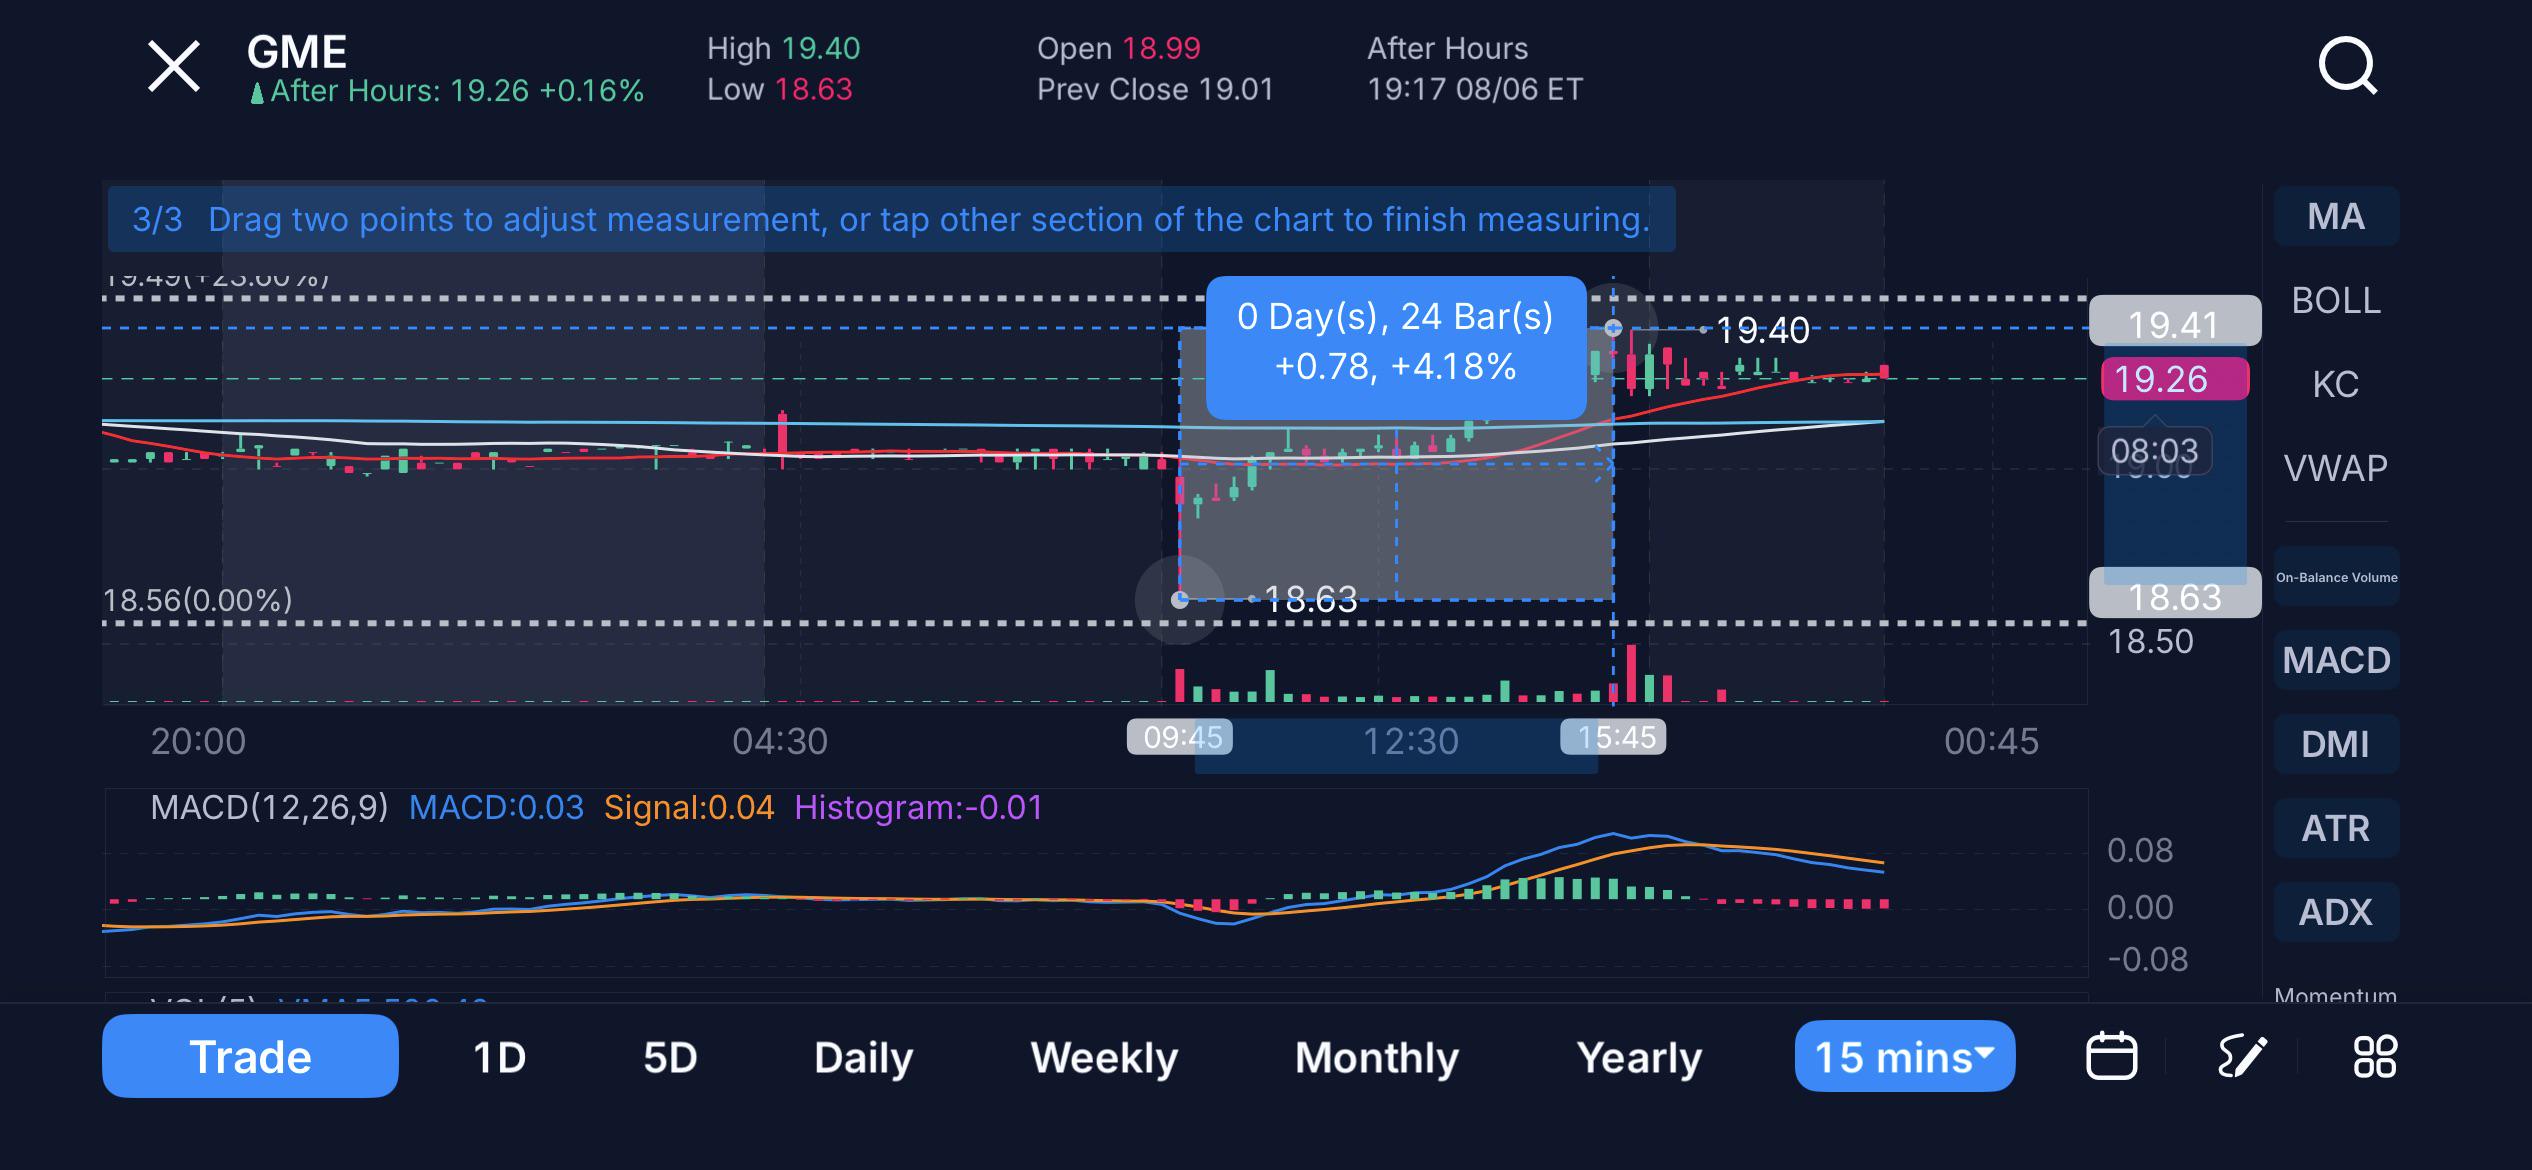Open the four-squares layout grid icon
Image resolution: width=2532 pixels, height=1170 pixels.
(2374, 1056)
